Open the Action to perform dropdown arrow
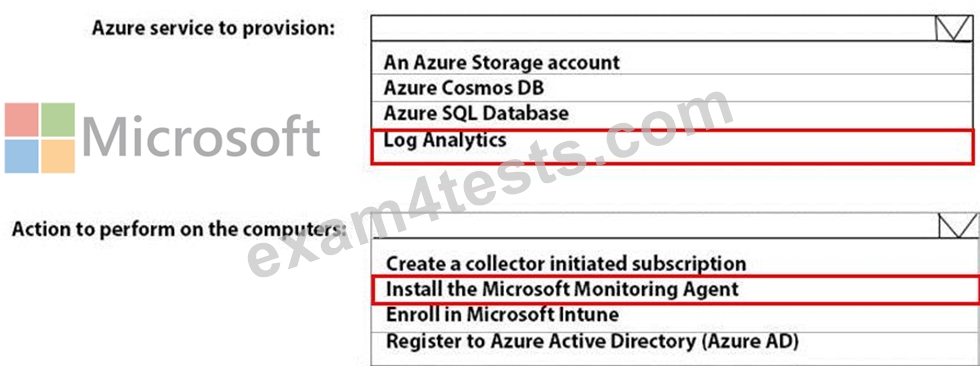This screenshot has height=366, width=980. 958,225
